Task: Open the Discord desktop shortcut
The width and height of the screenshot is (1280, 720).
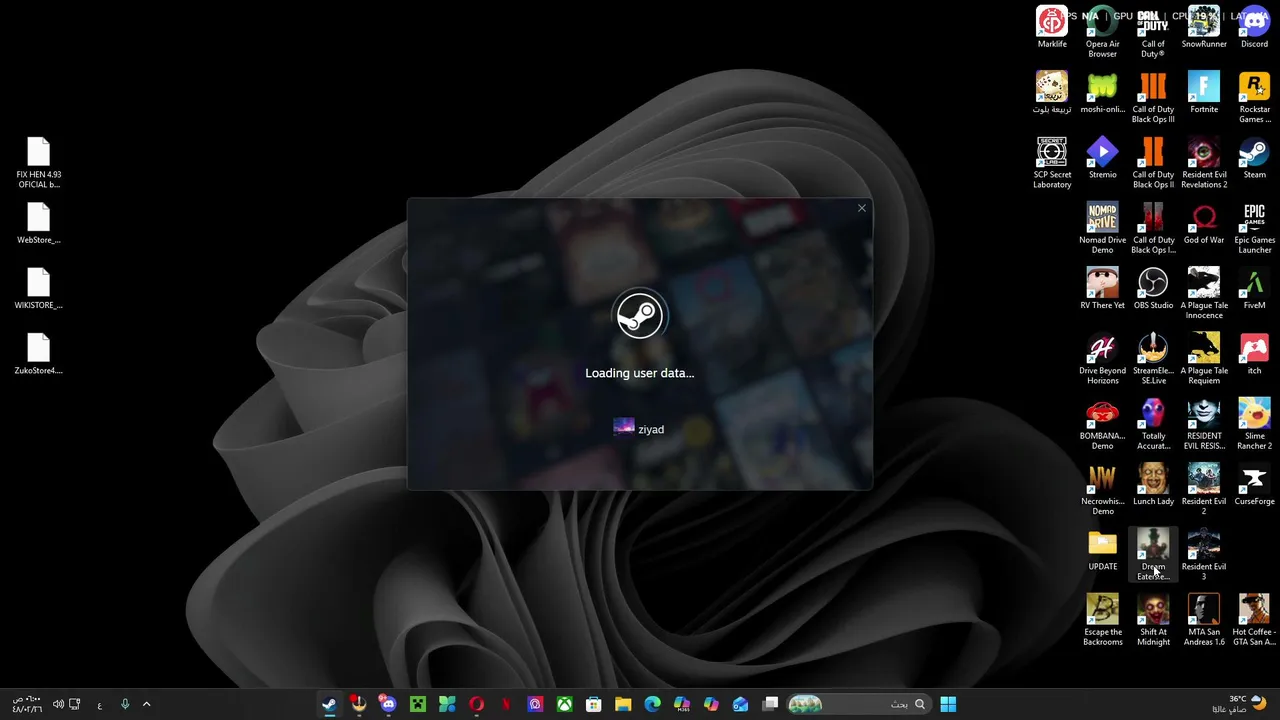Action: point(1254,27)
